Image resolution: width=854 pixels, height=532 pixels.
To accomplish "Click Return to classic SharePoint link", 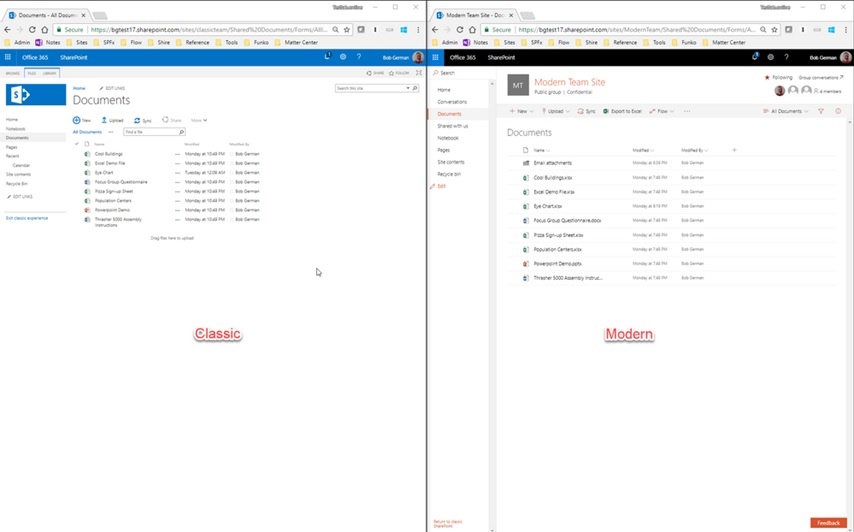I will point(448,524).
